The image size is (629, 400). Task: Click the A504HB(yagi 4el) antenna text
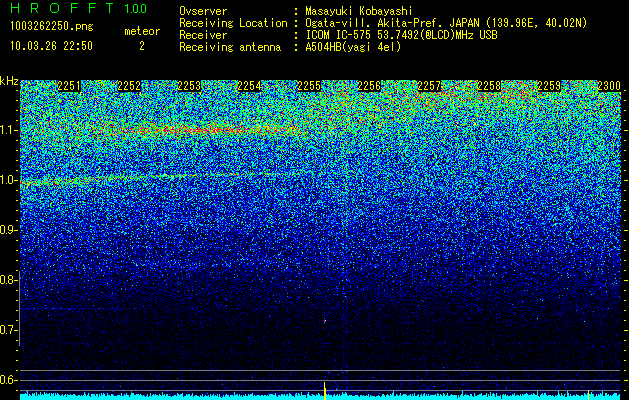(x=353, y=47)
